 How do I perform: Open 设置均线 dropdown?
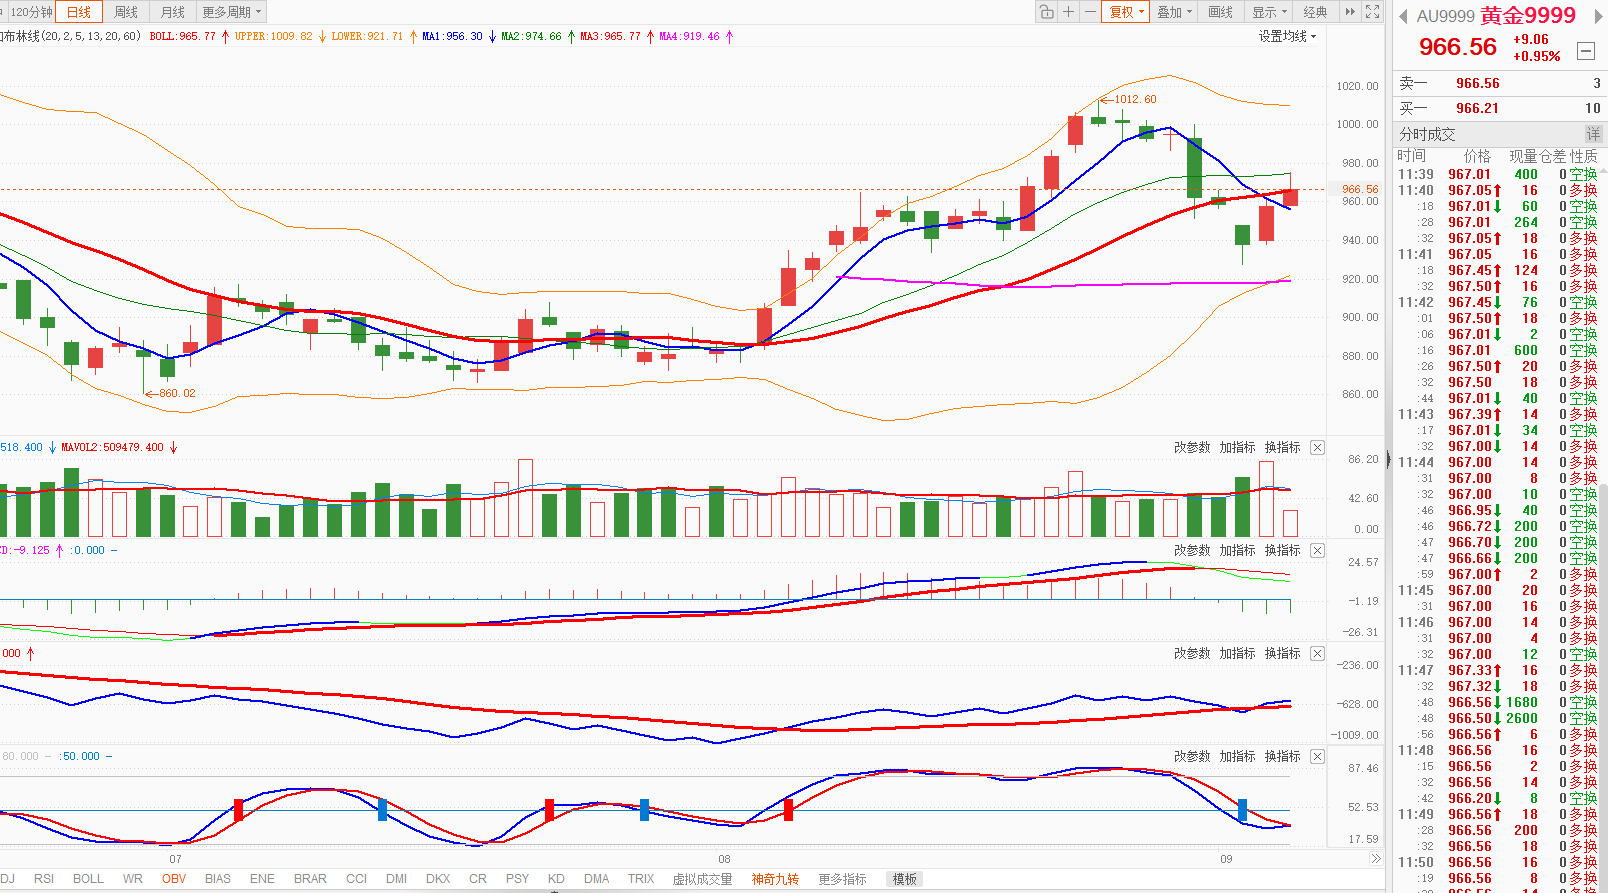(1287, 36)
